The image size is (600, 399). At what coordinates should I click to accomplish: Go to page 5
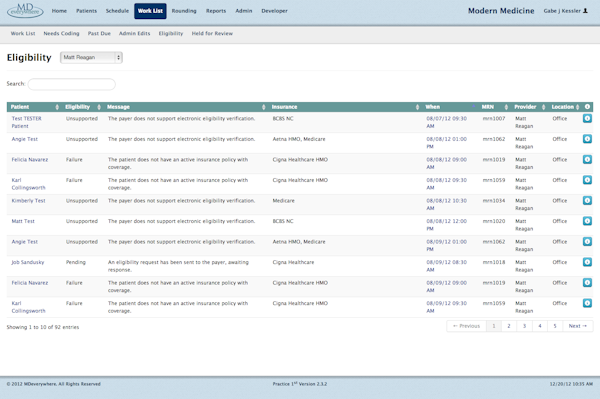click(x=555, y=326)
